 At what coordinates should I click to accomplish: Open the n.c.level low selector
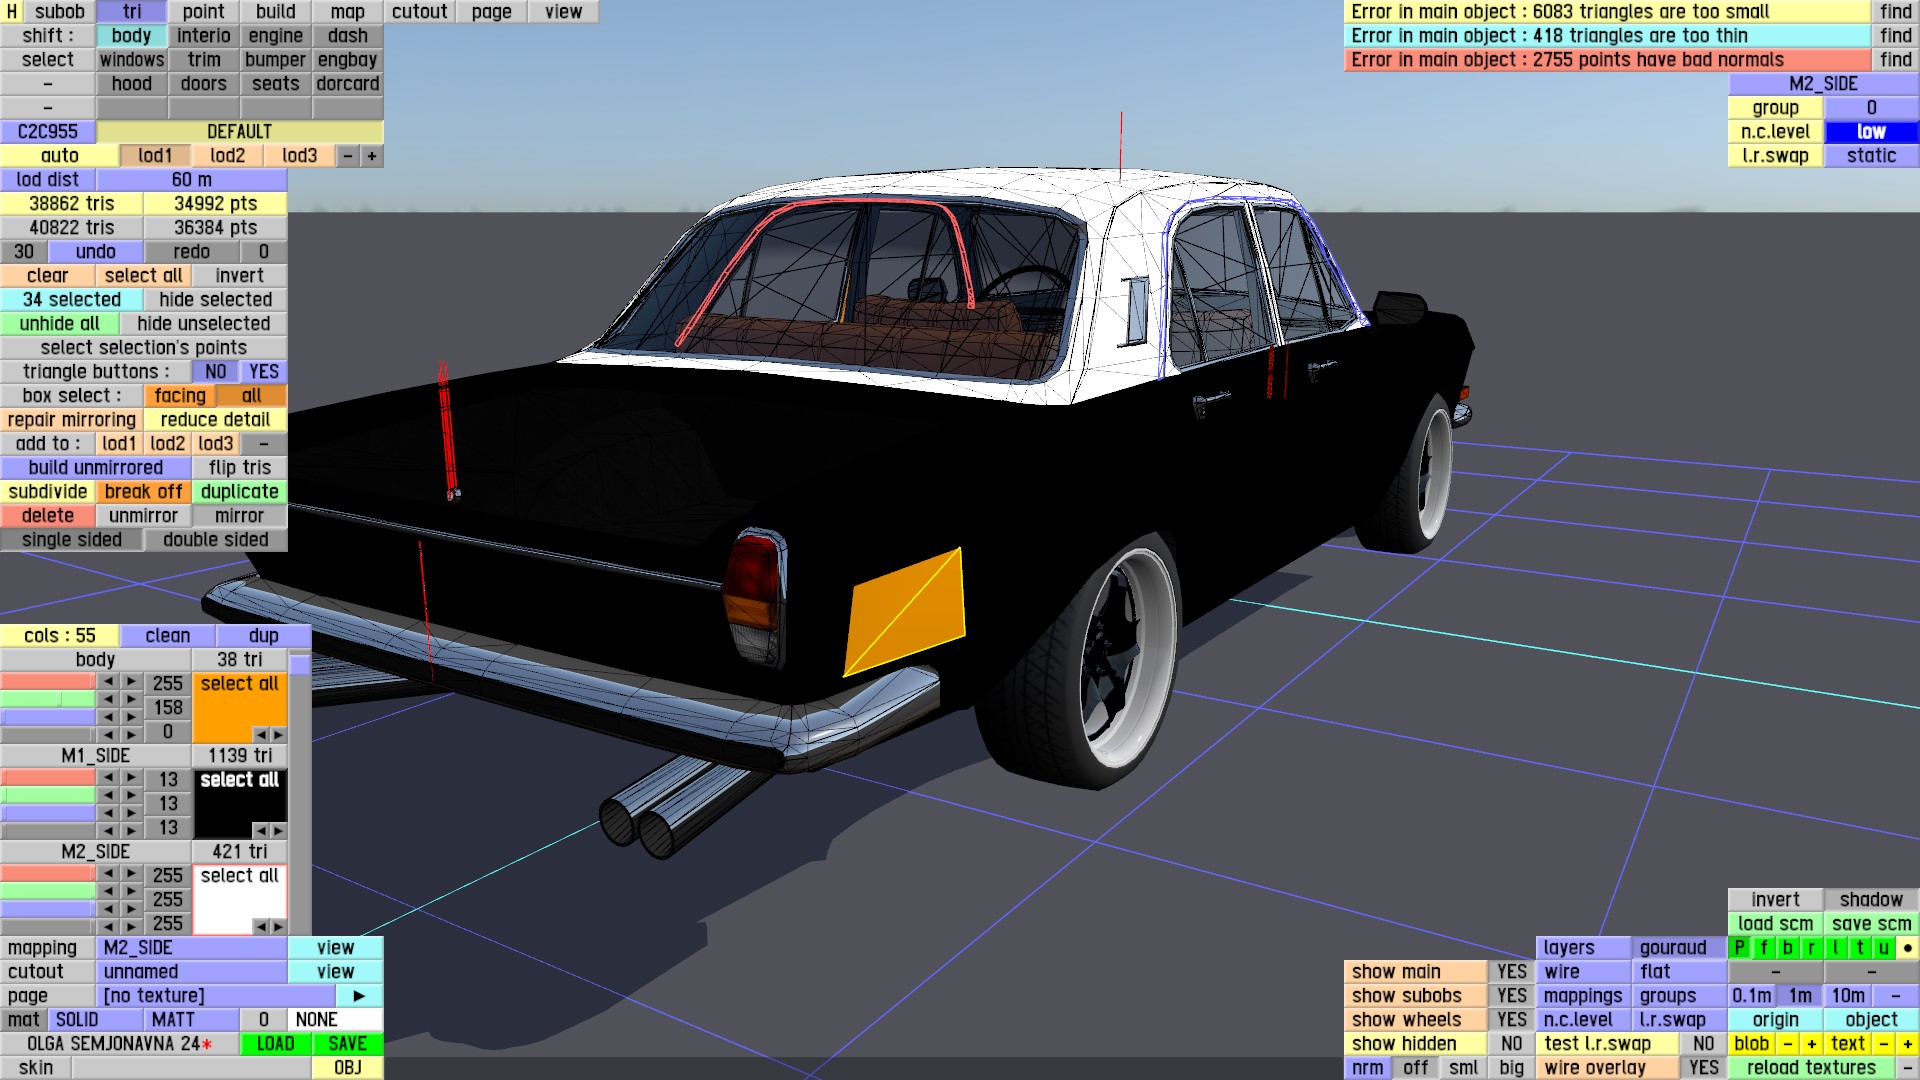(x=1871, y=132)
